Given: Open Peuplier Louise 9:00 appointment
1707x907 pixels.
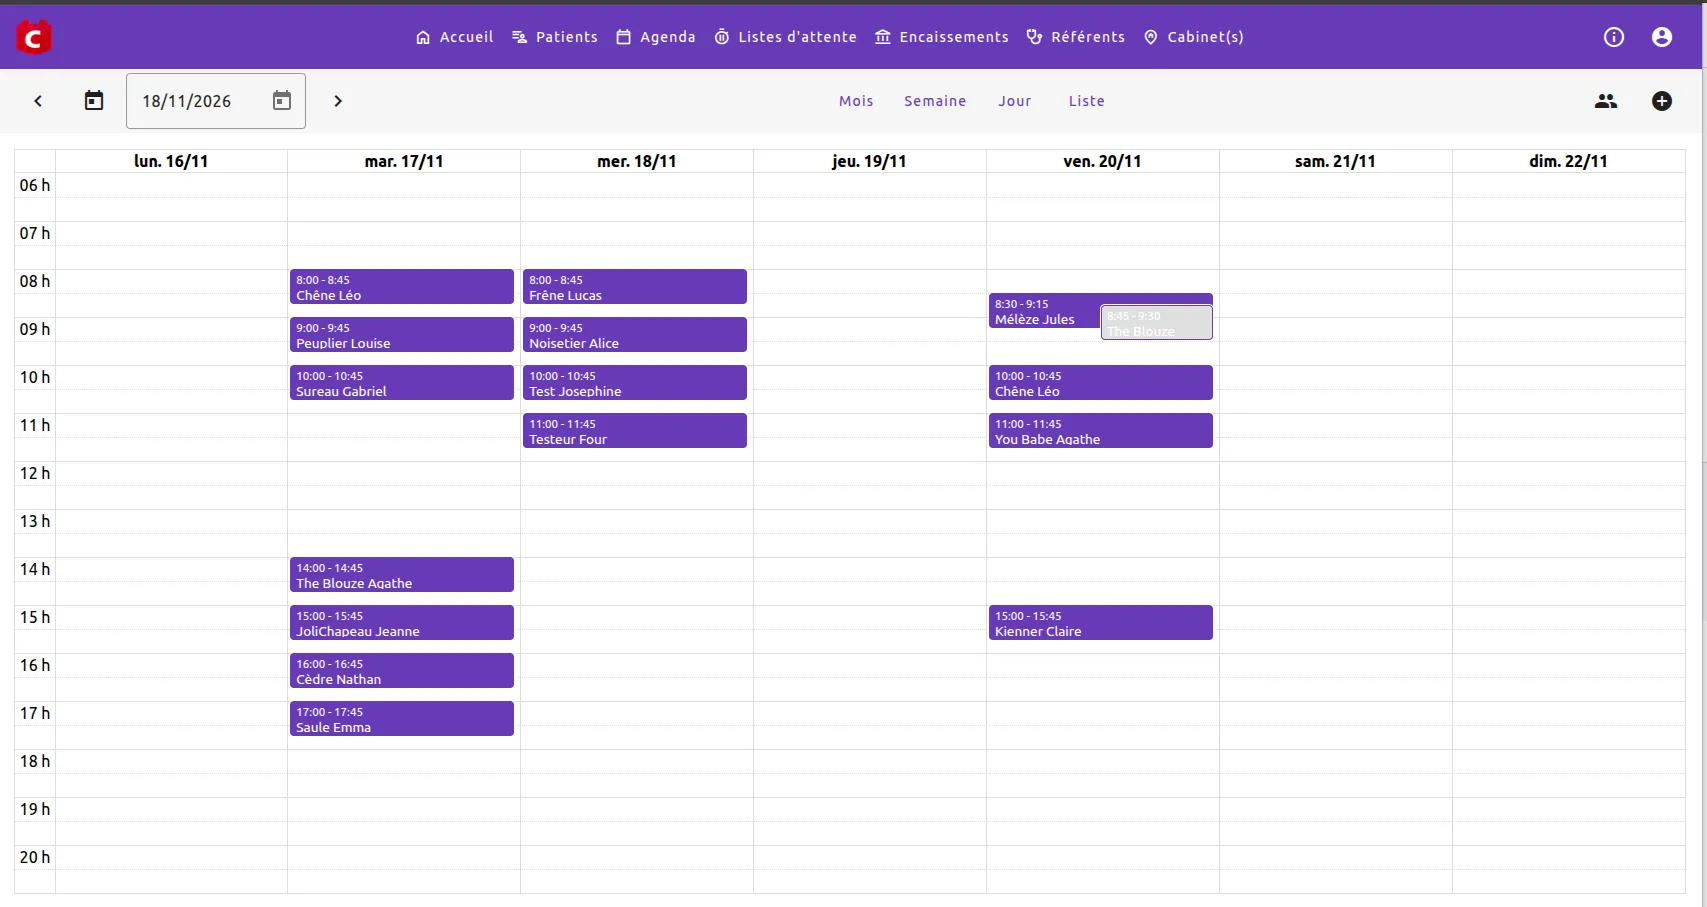Looking at the screenshot, I should pos(402,335).
